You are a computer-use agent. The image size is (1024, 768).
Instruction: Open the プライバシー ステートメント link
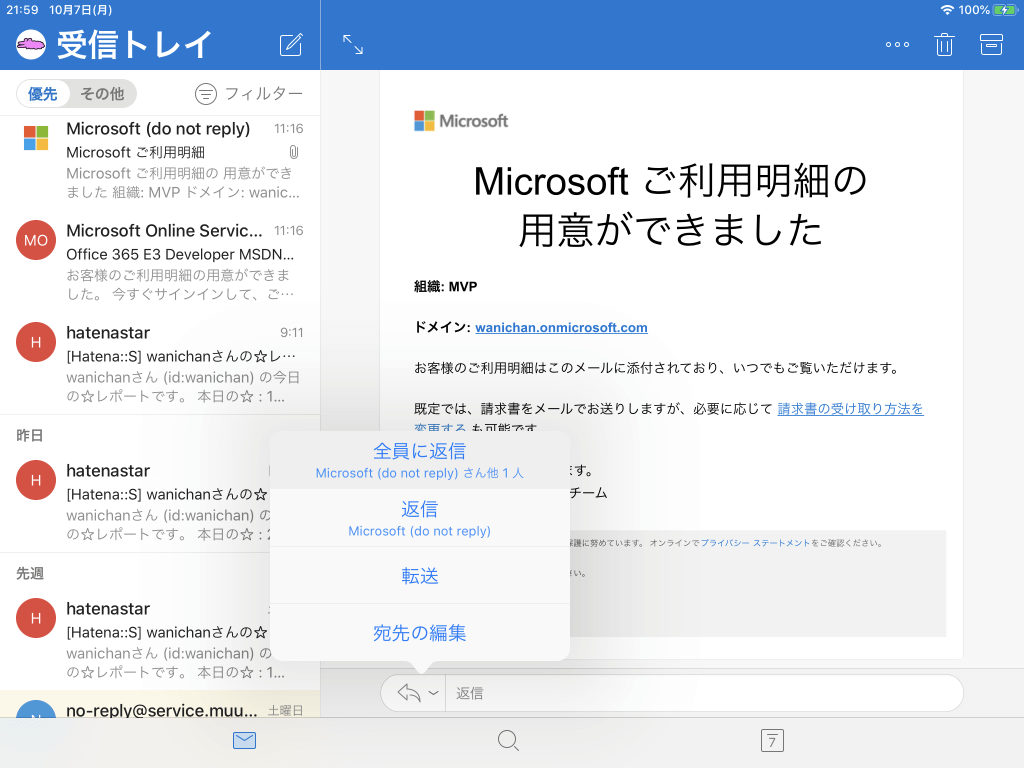pyautogui.click(x=755, y=543)
